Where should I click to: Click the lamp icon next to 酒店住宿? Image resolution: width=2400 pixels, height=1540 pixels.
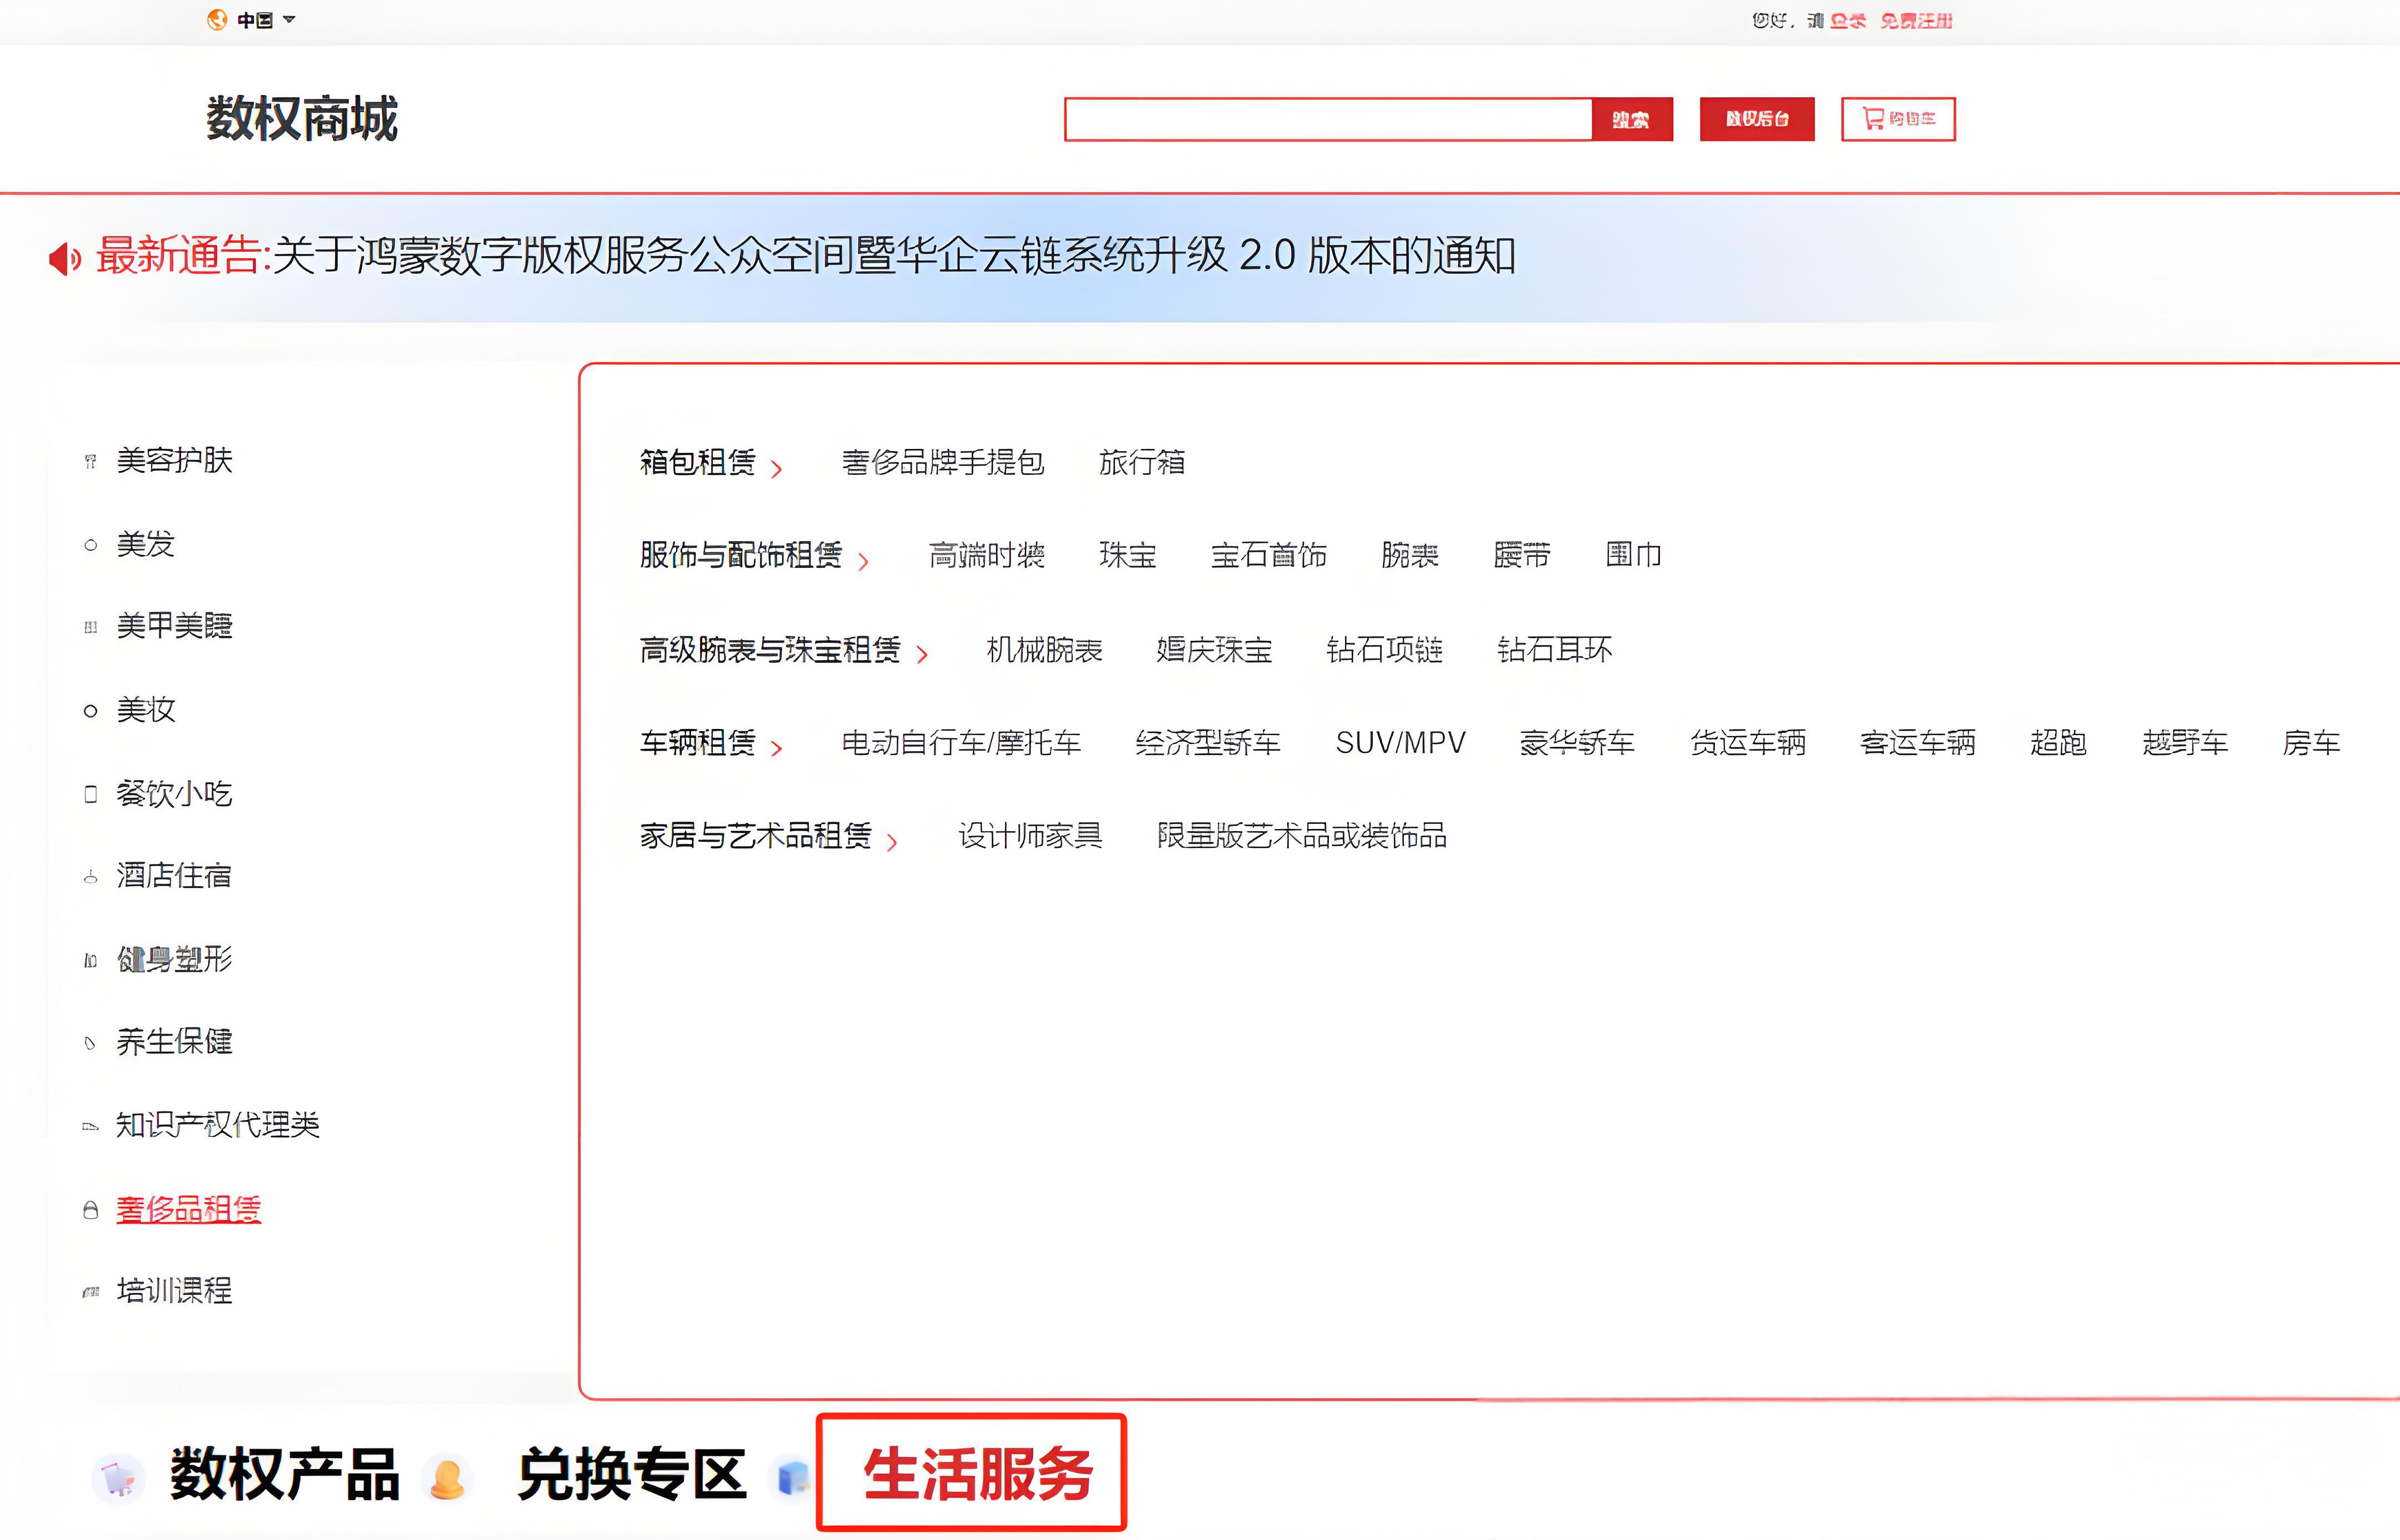(x=89, y=876)
